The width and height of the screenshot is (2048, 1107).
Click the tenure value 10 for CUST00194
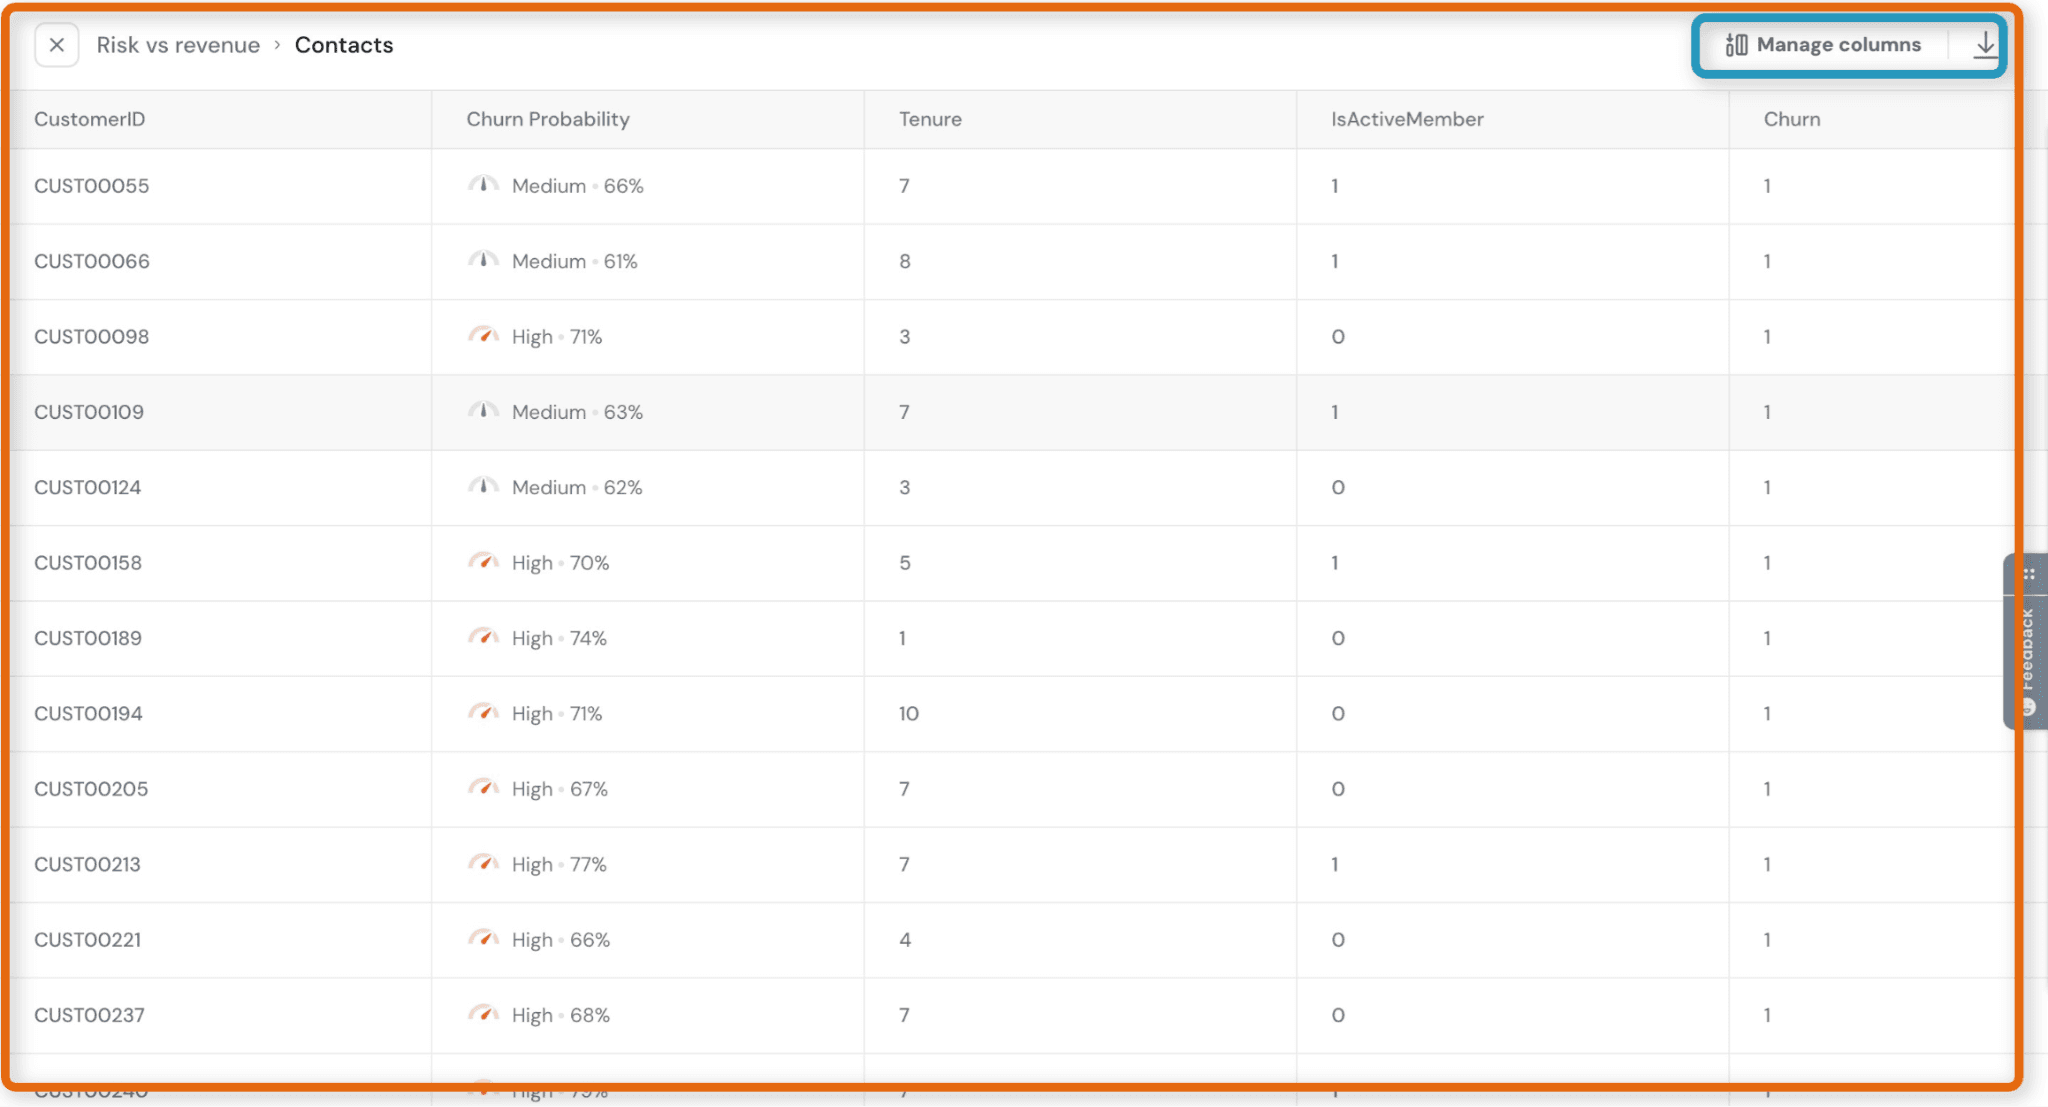[x=908, y=714]
